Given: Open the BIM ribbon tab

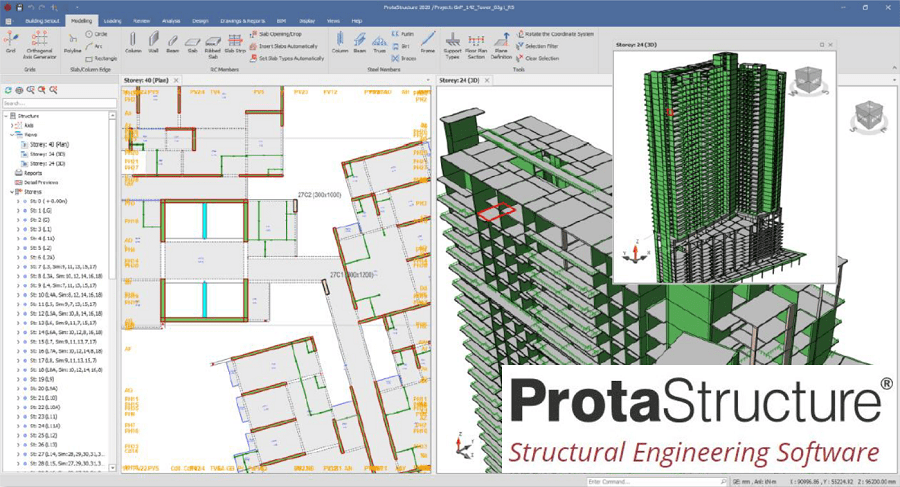Looking at the screenshot, I should tap(281, 21).
